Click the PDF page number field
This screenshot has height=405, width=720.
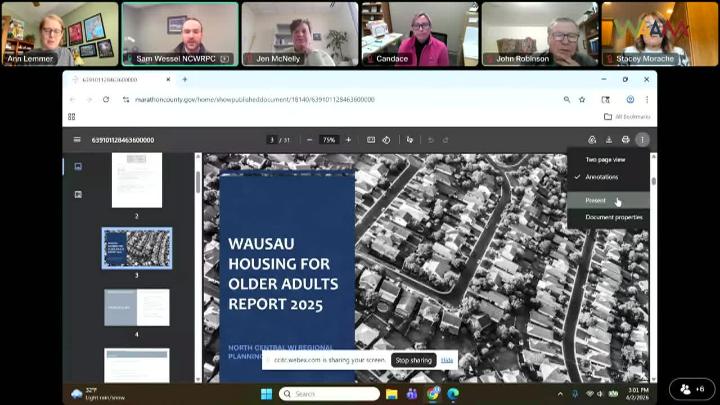[272, 140]
